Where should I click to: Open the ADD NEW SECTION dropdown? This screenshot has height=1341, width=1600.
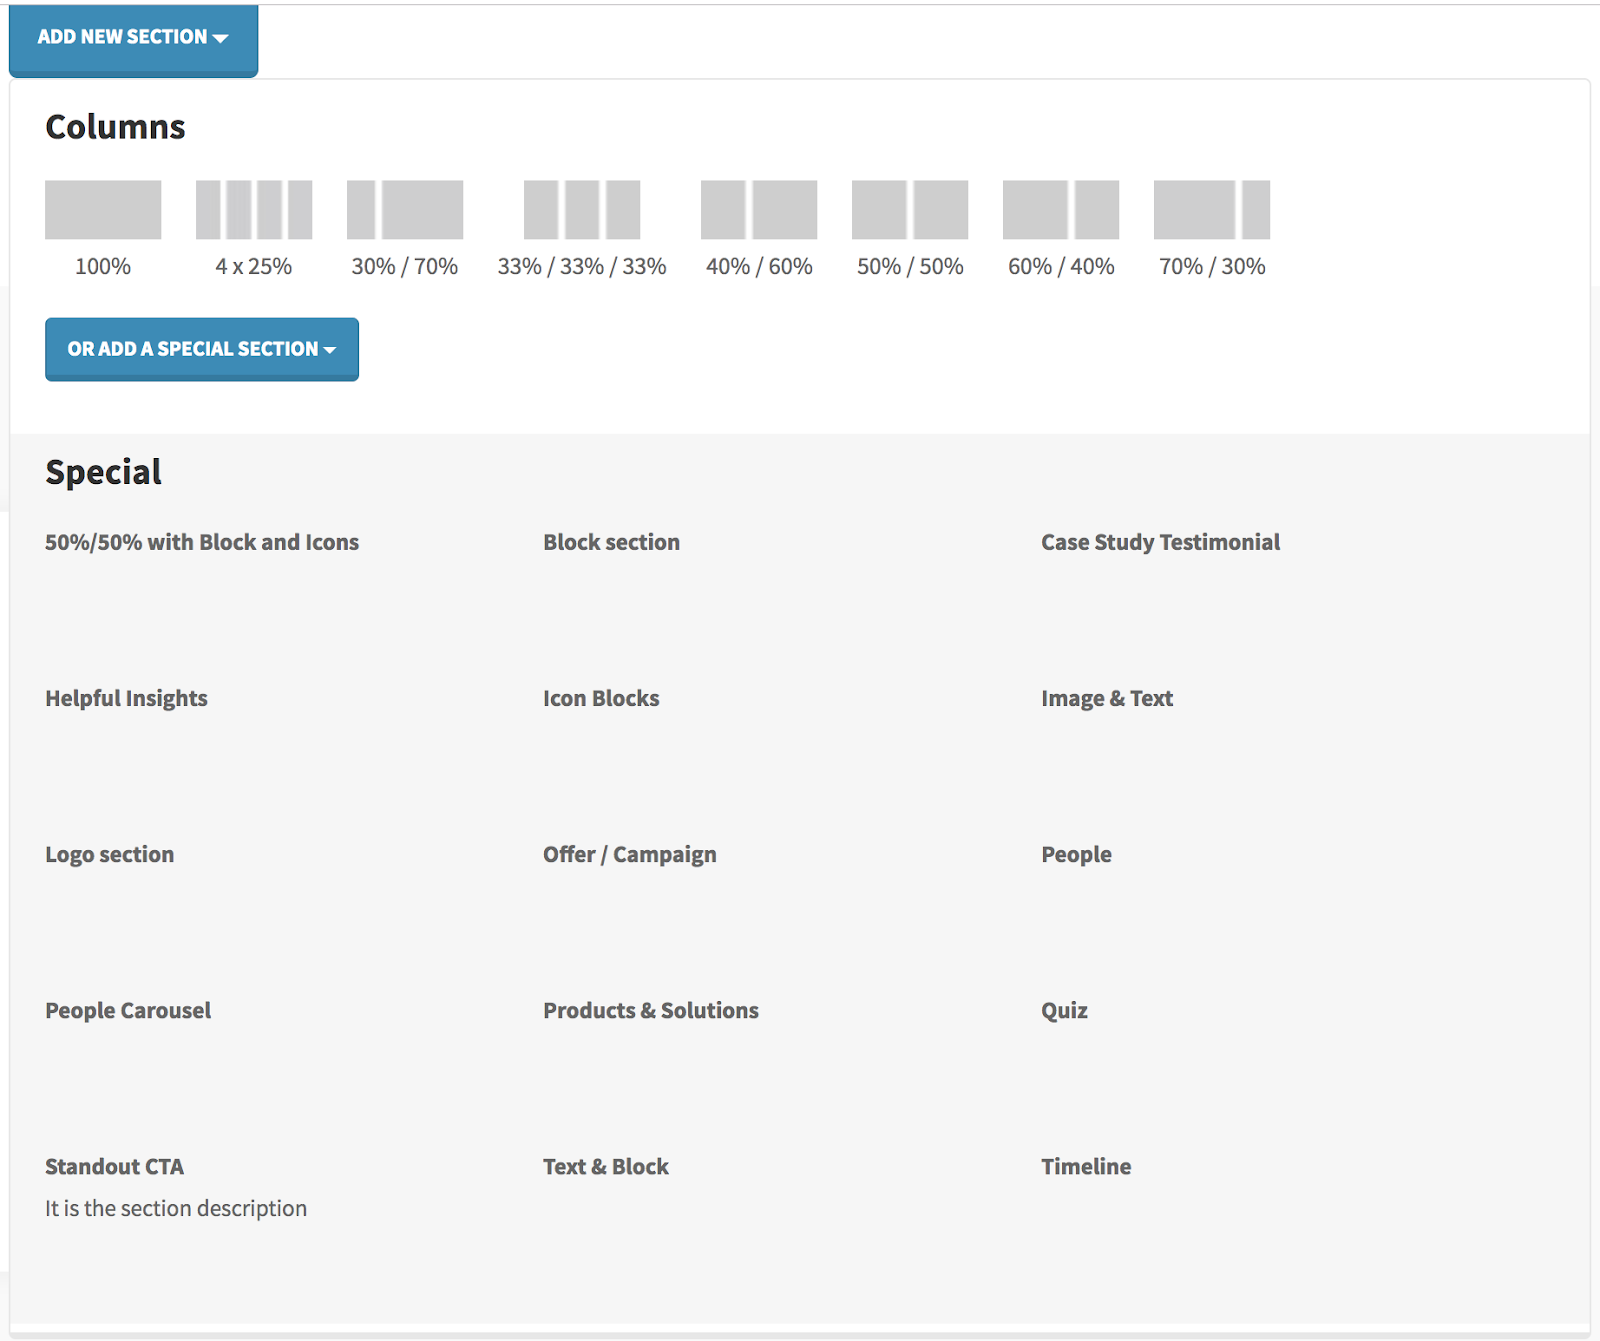pyautogui.click(x=133, y=36)
